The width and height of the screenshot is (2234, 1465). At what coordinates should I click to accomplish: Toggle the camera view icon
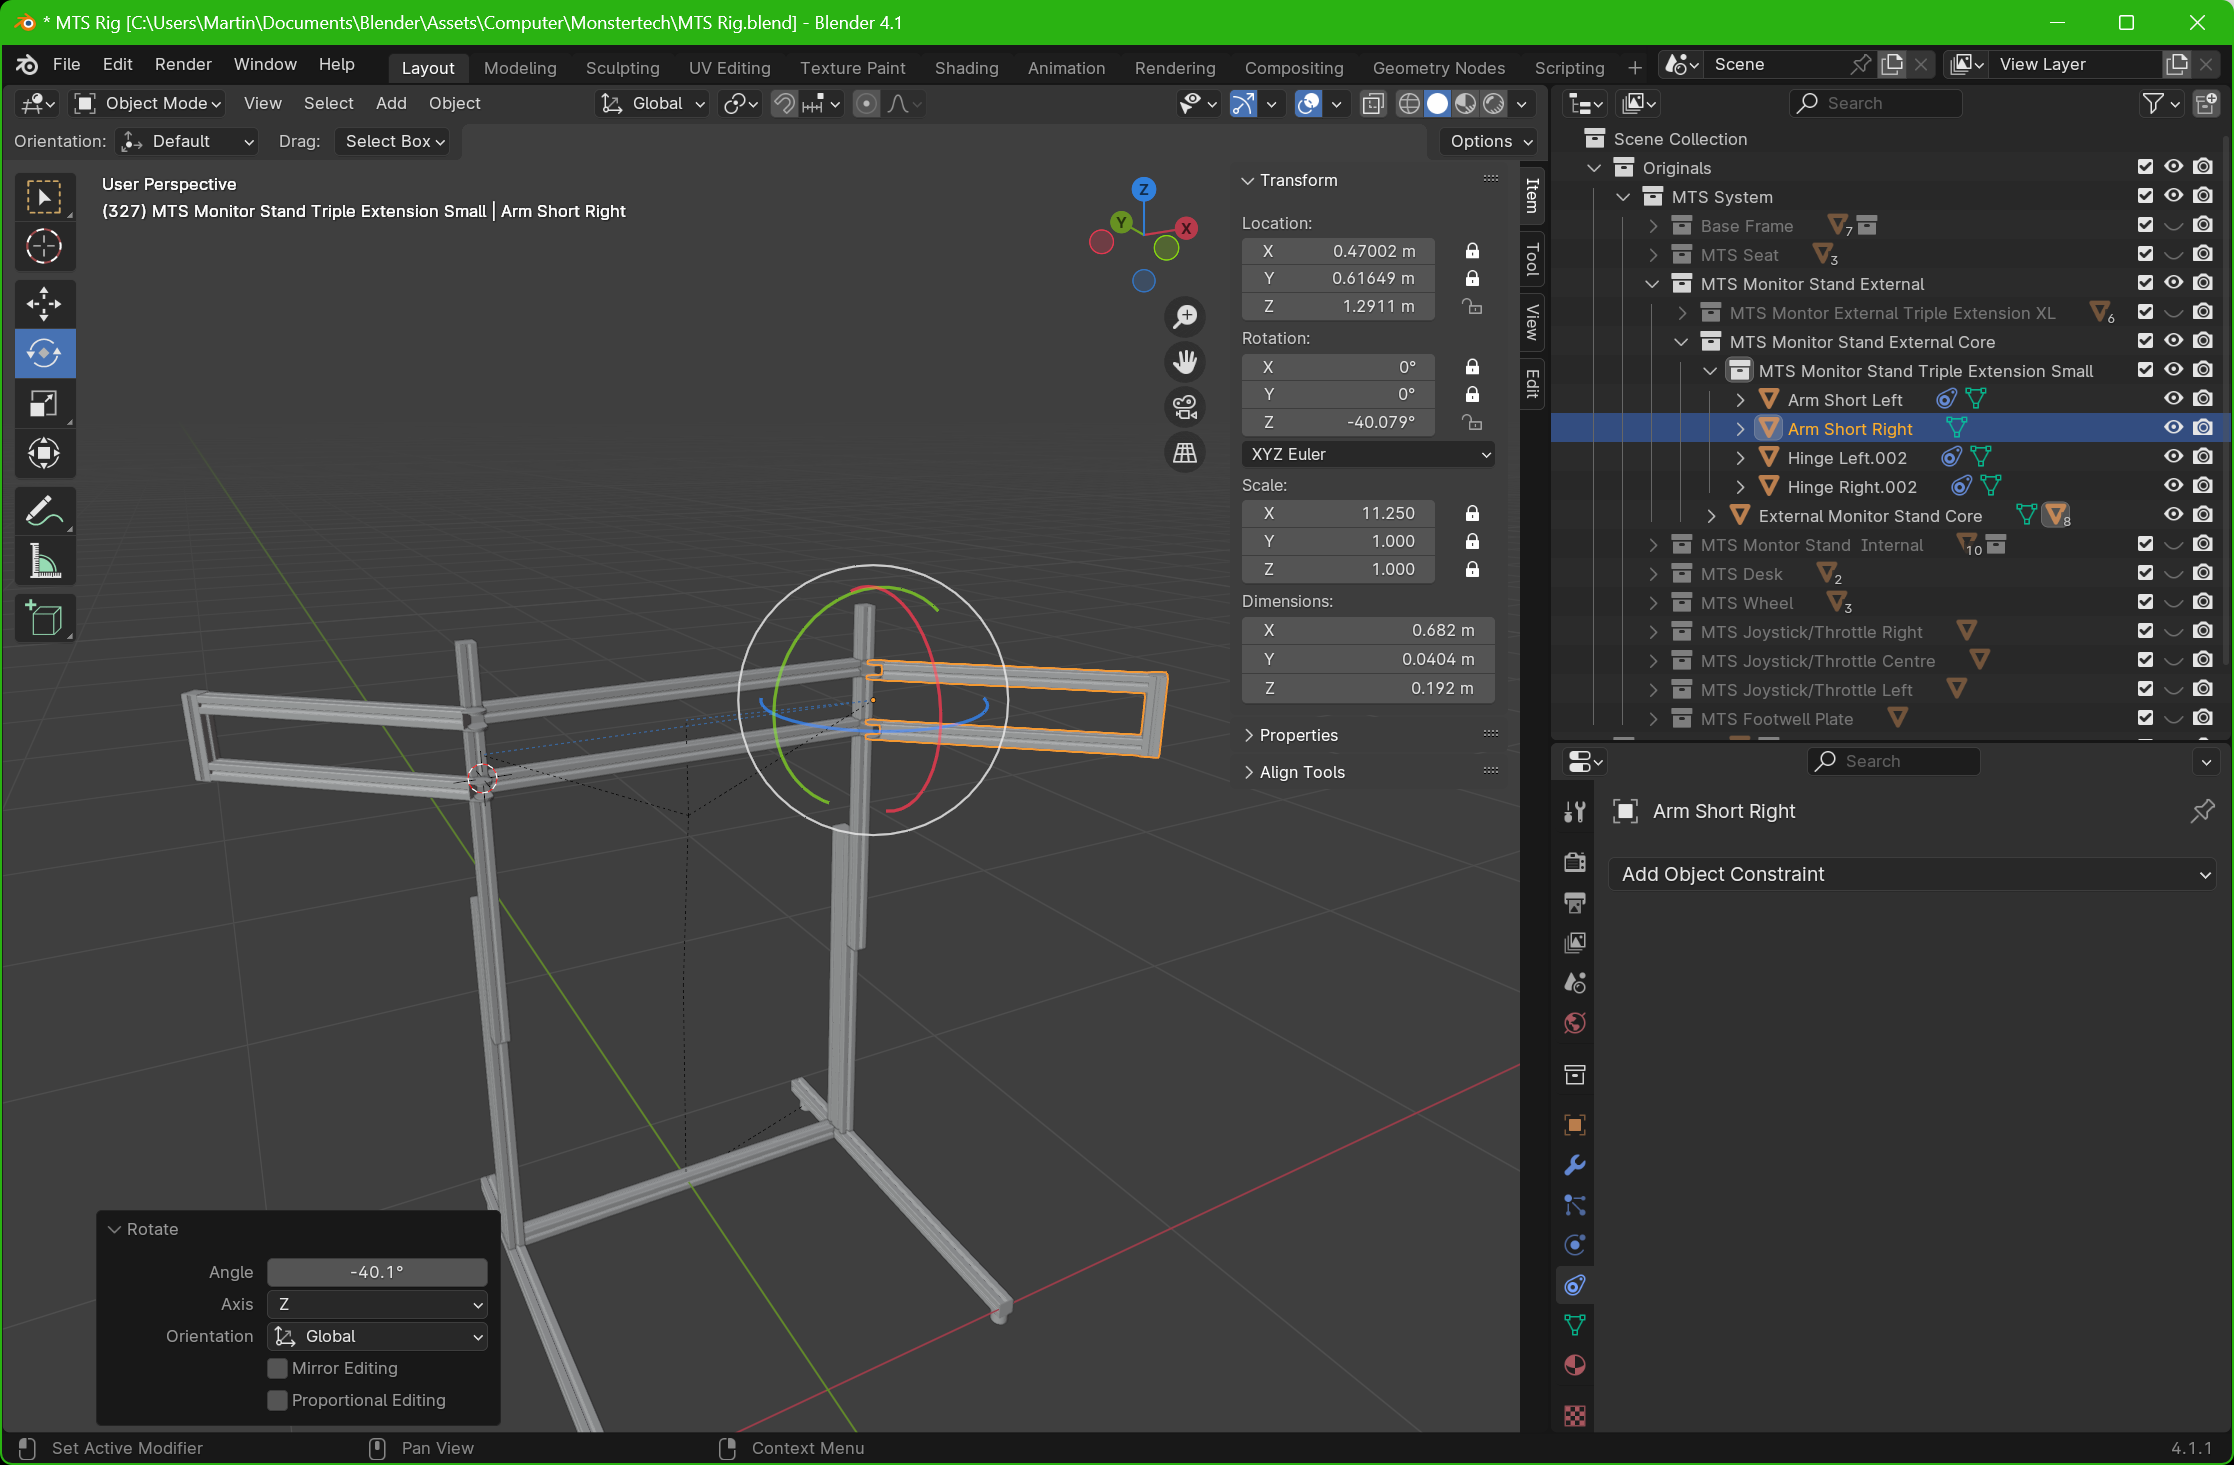(x=1185, y=407)
